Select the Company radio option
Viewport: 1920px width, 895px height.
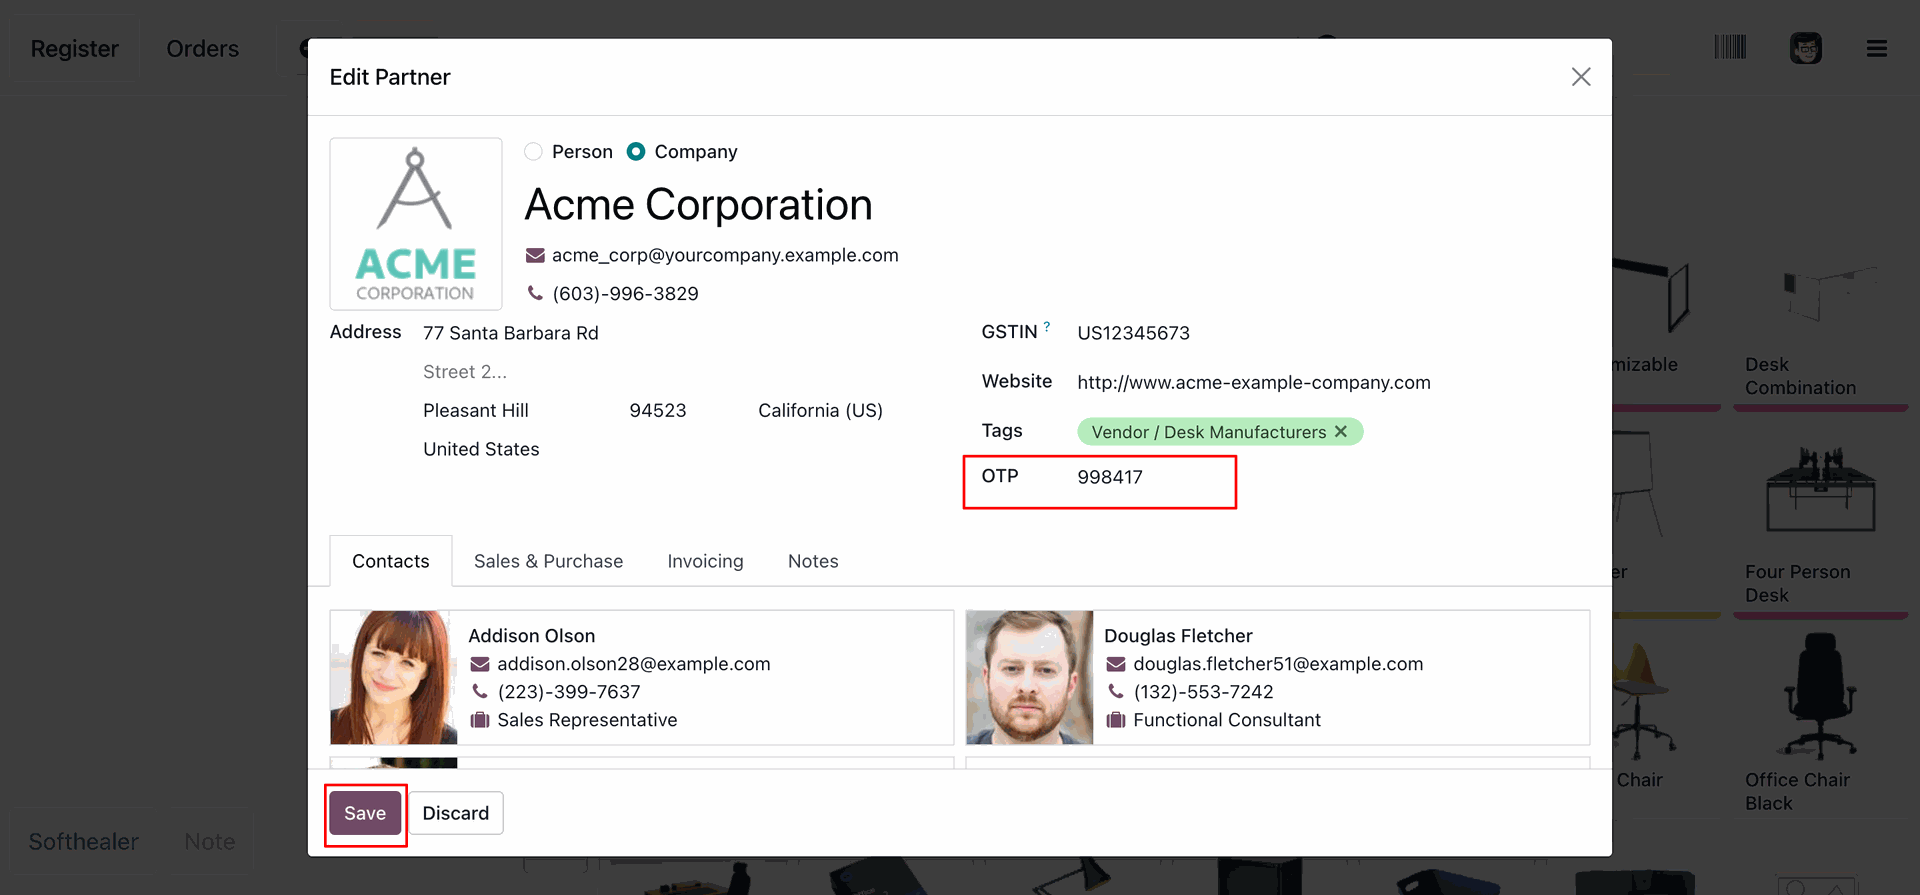tap(636, 152)
